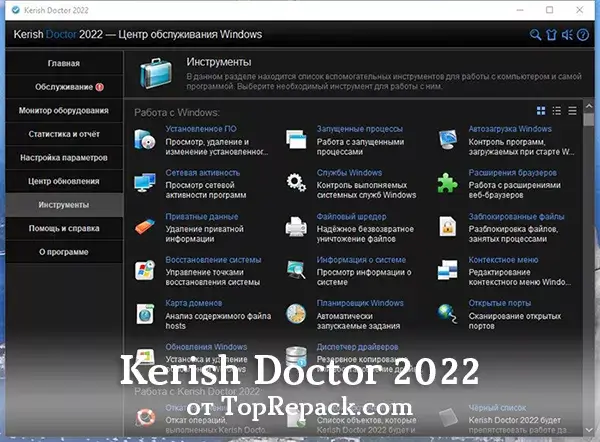
Task: Click 'Работа с Windows:' section heading
Action: click(177, 113)
